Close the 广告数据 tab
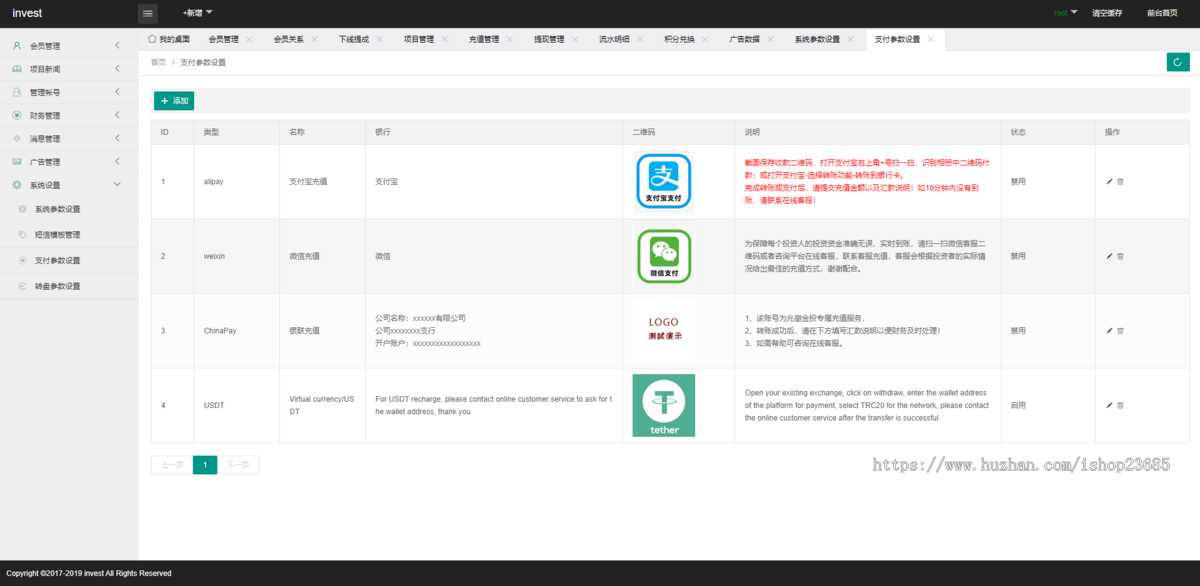Image resolution: width=1200 pixels, height=586 pixels. tap(771, 39)
